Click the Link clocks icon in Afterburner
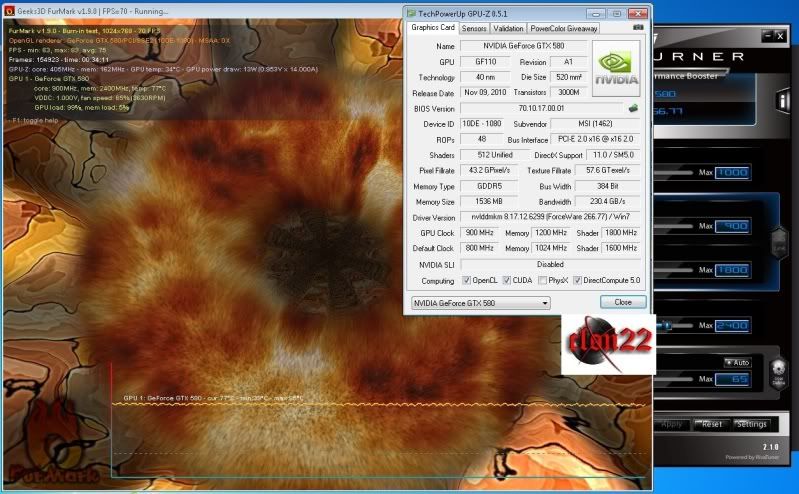This screenshot has height=494, width=799. coord(779,245)
